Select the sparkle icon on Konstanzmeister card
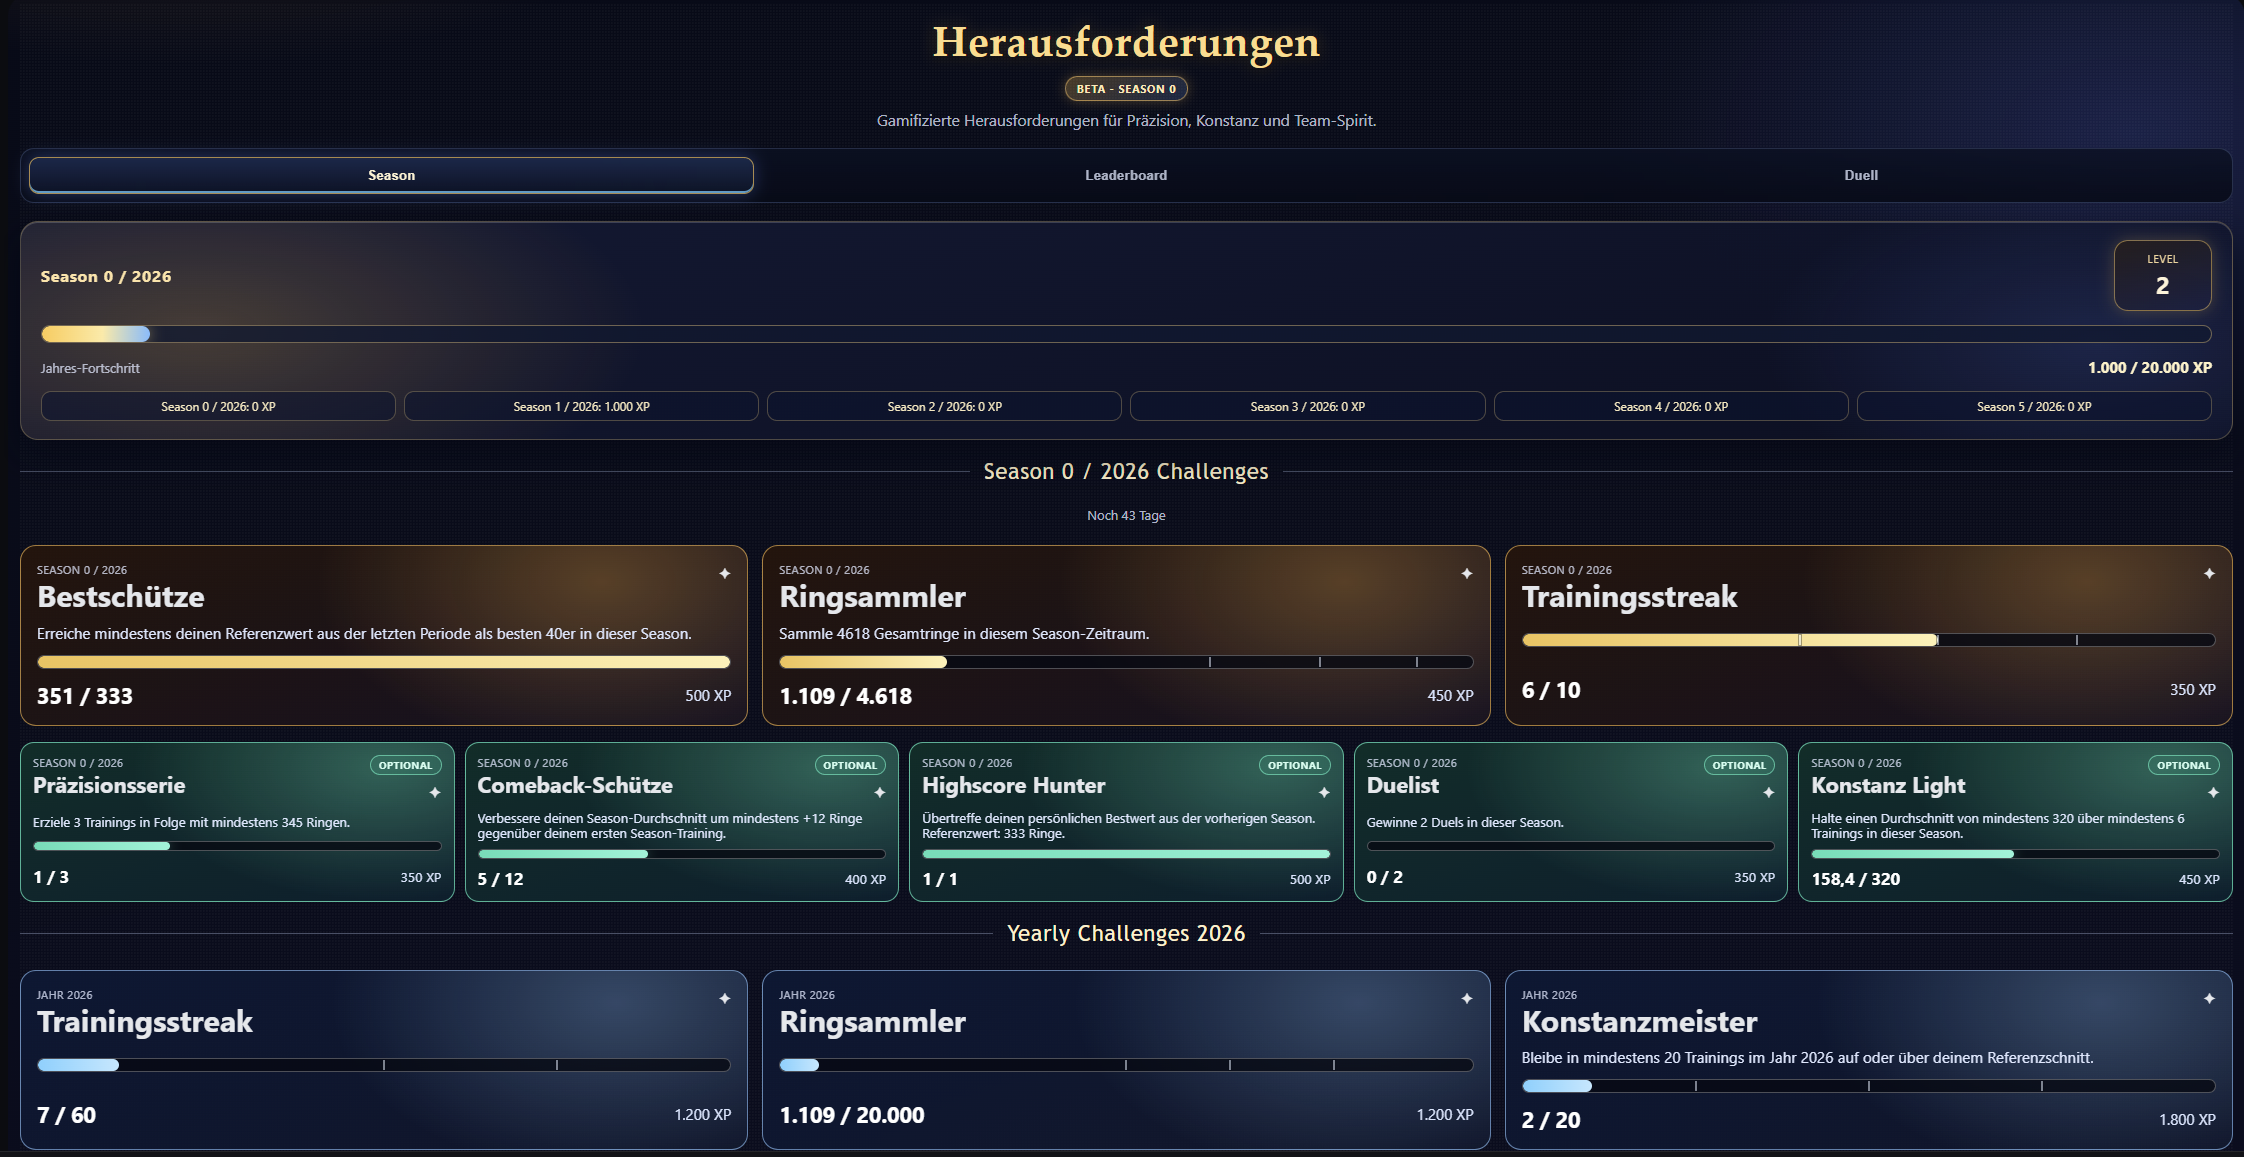Image resolution: width=2244 pixels, height=1157 pixels. (x=2210, y=998)
